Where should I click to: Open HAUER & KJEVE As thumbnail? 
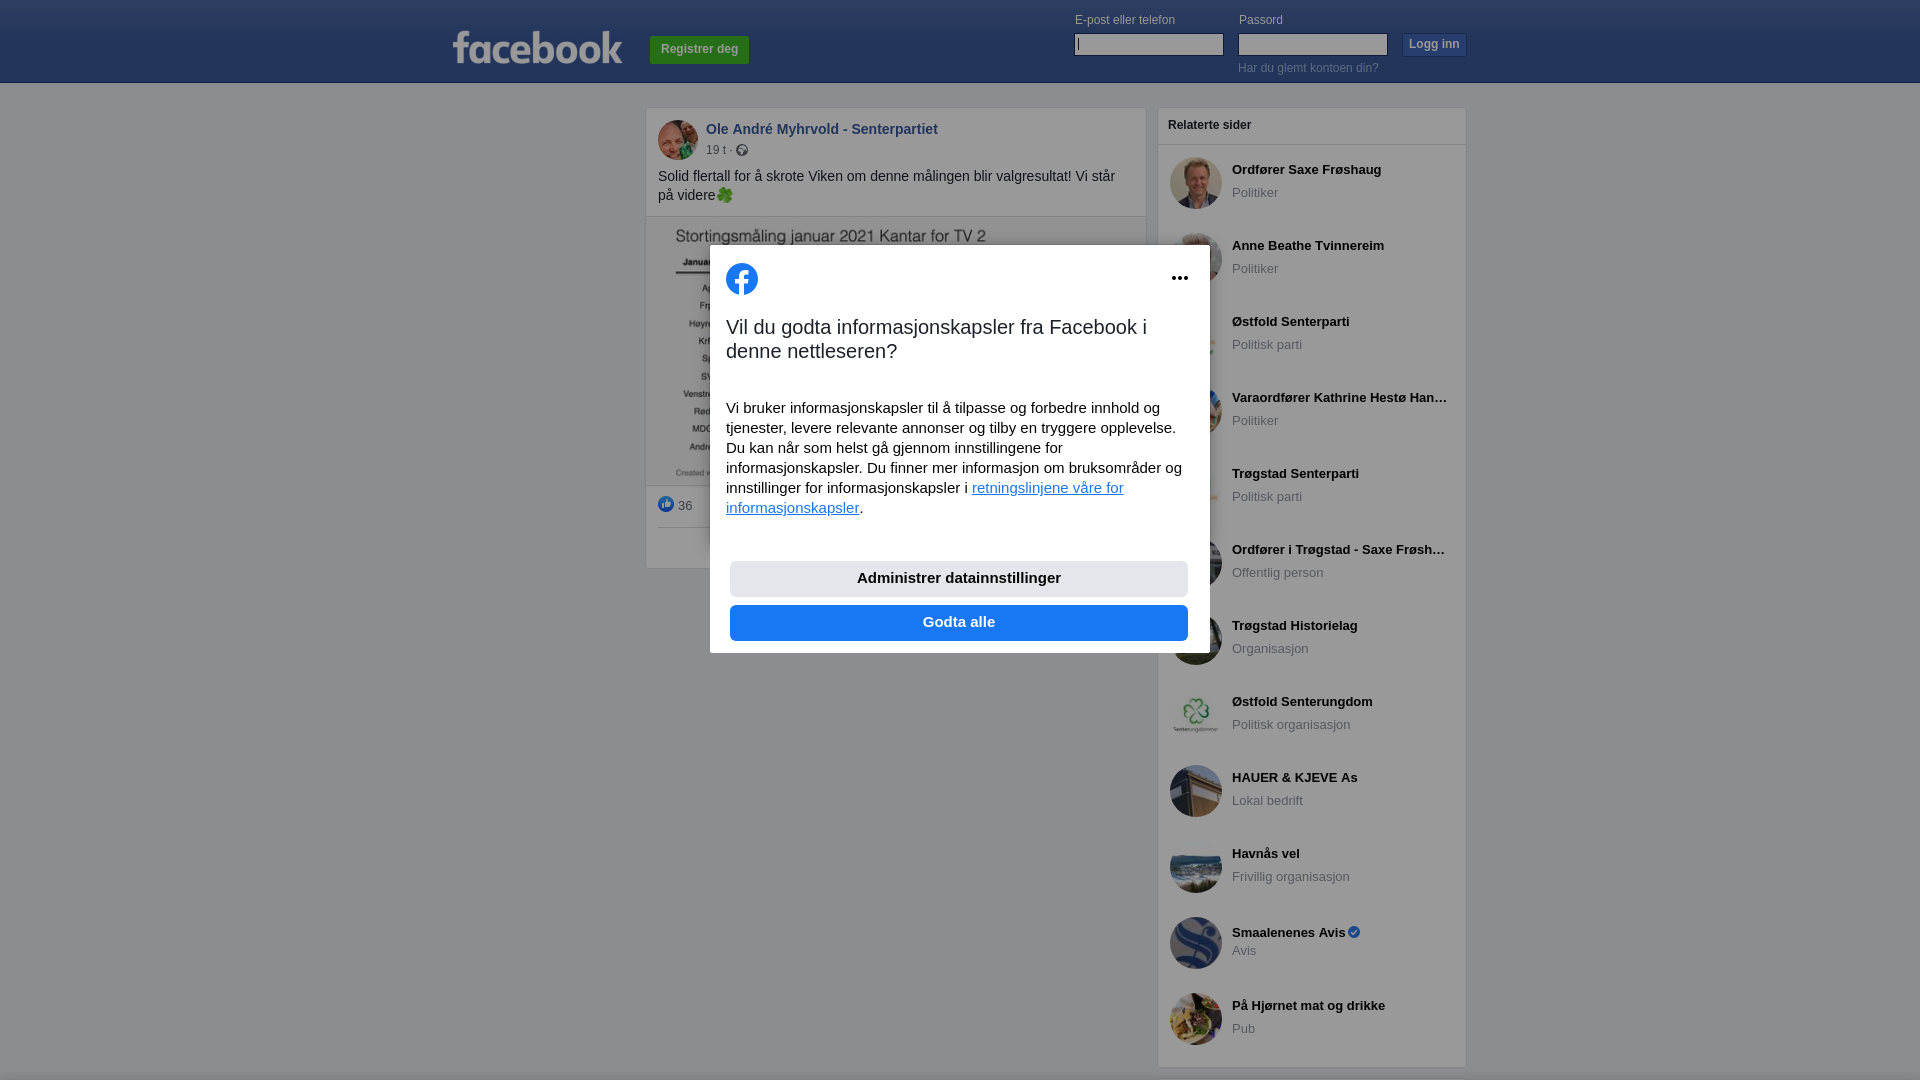point(1196,791)
